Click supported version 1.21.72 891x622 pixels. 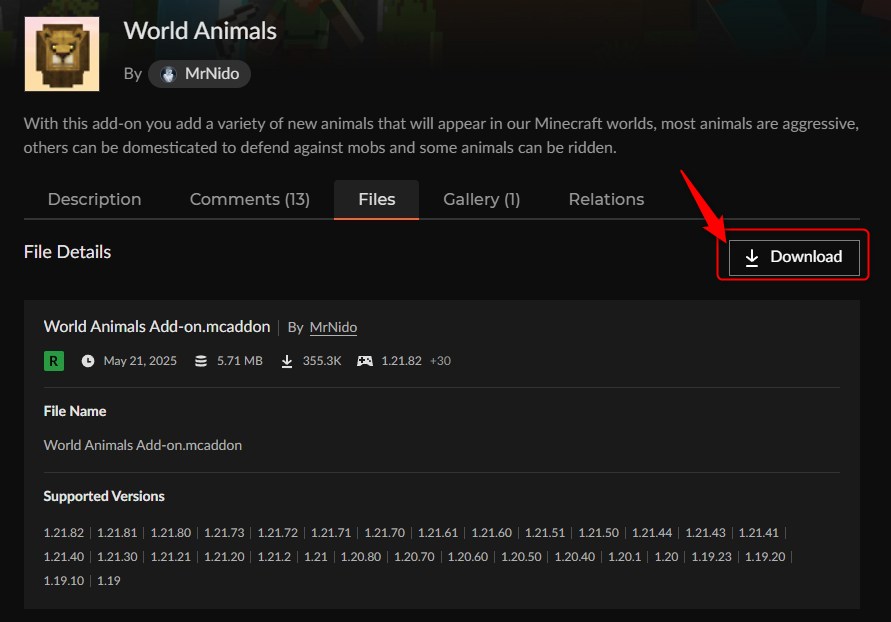point(277,533)
